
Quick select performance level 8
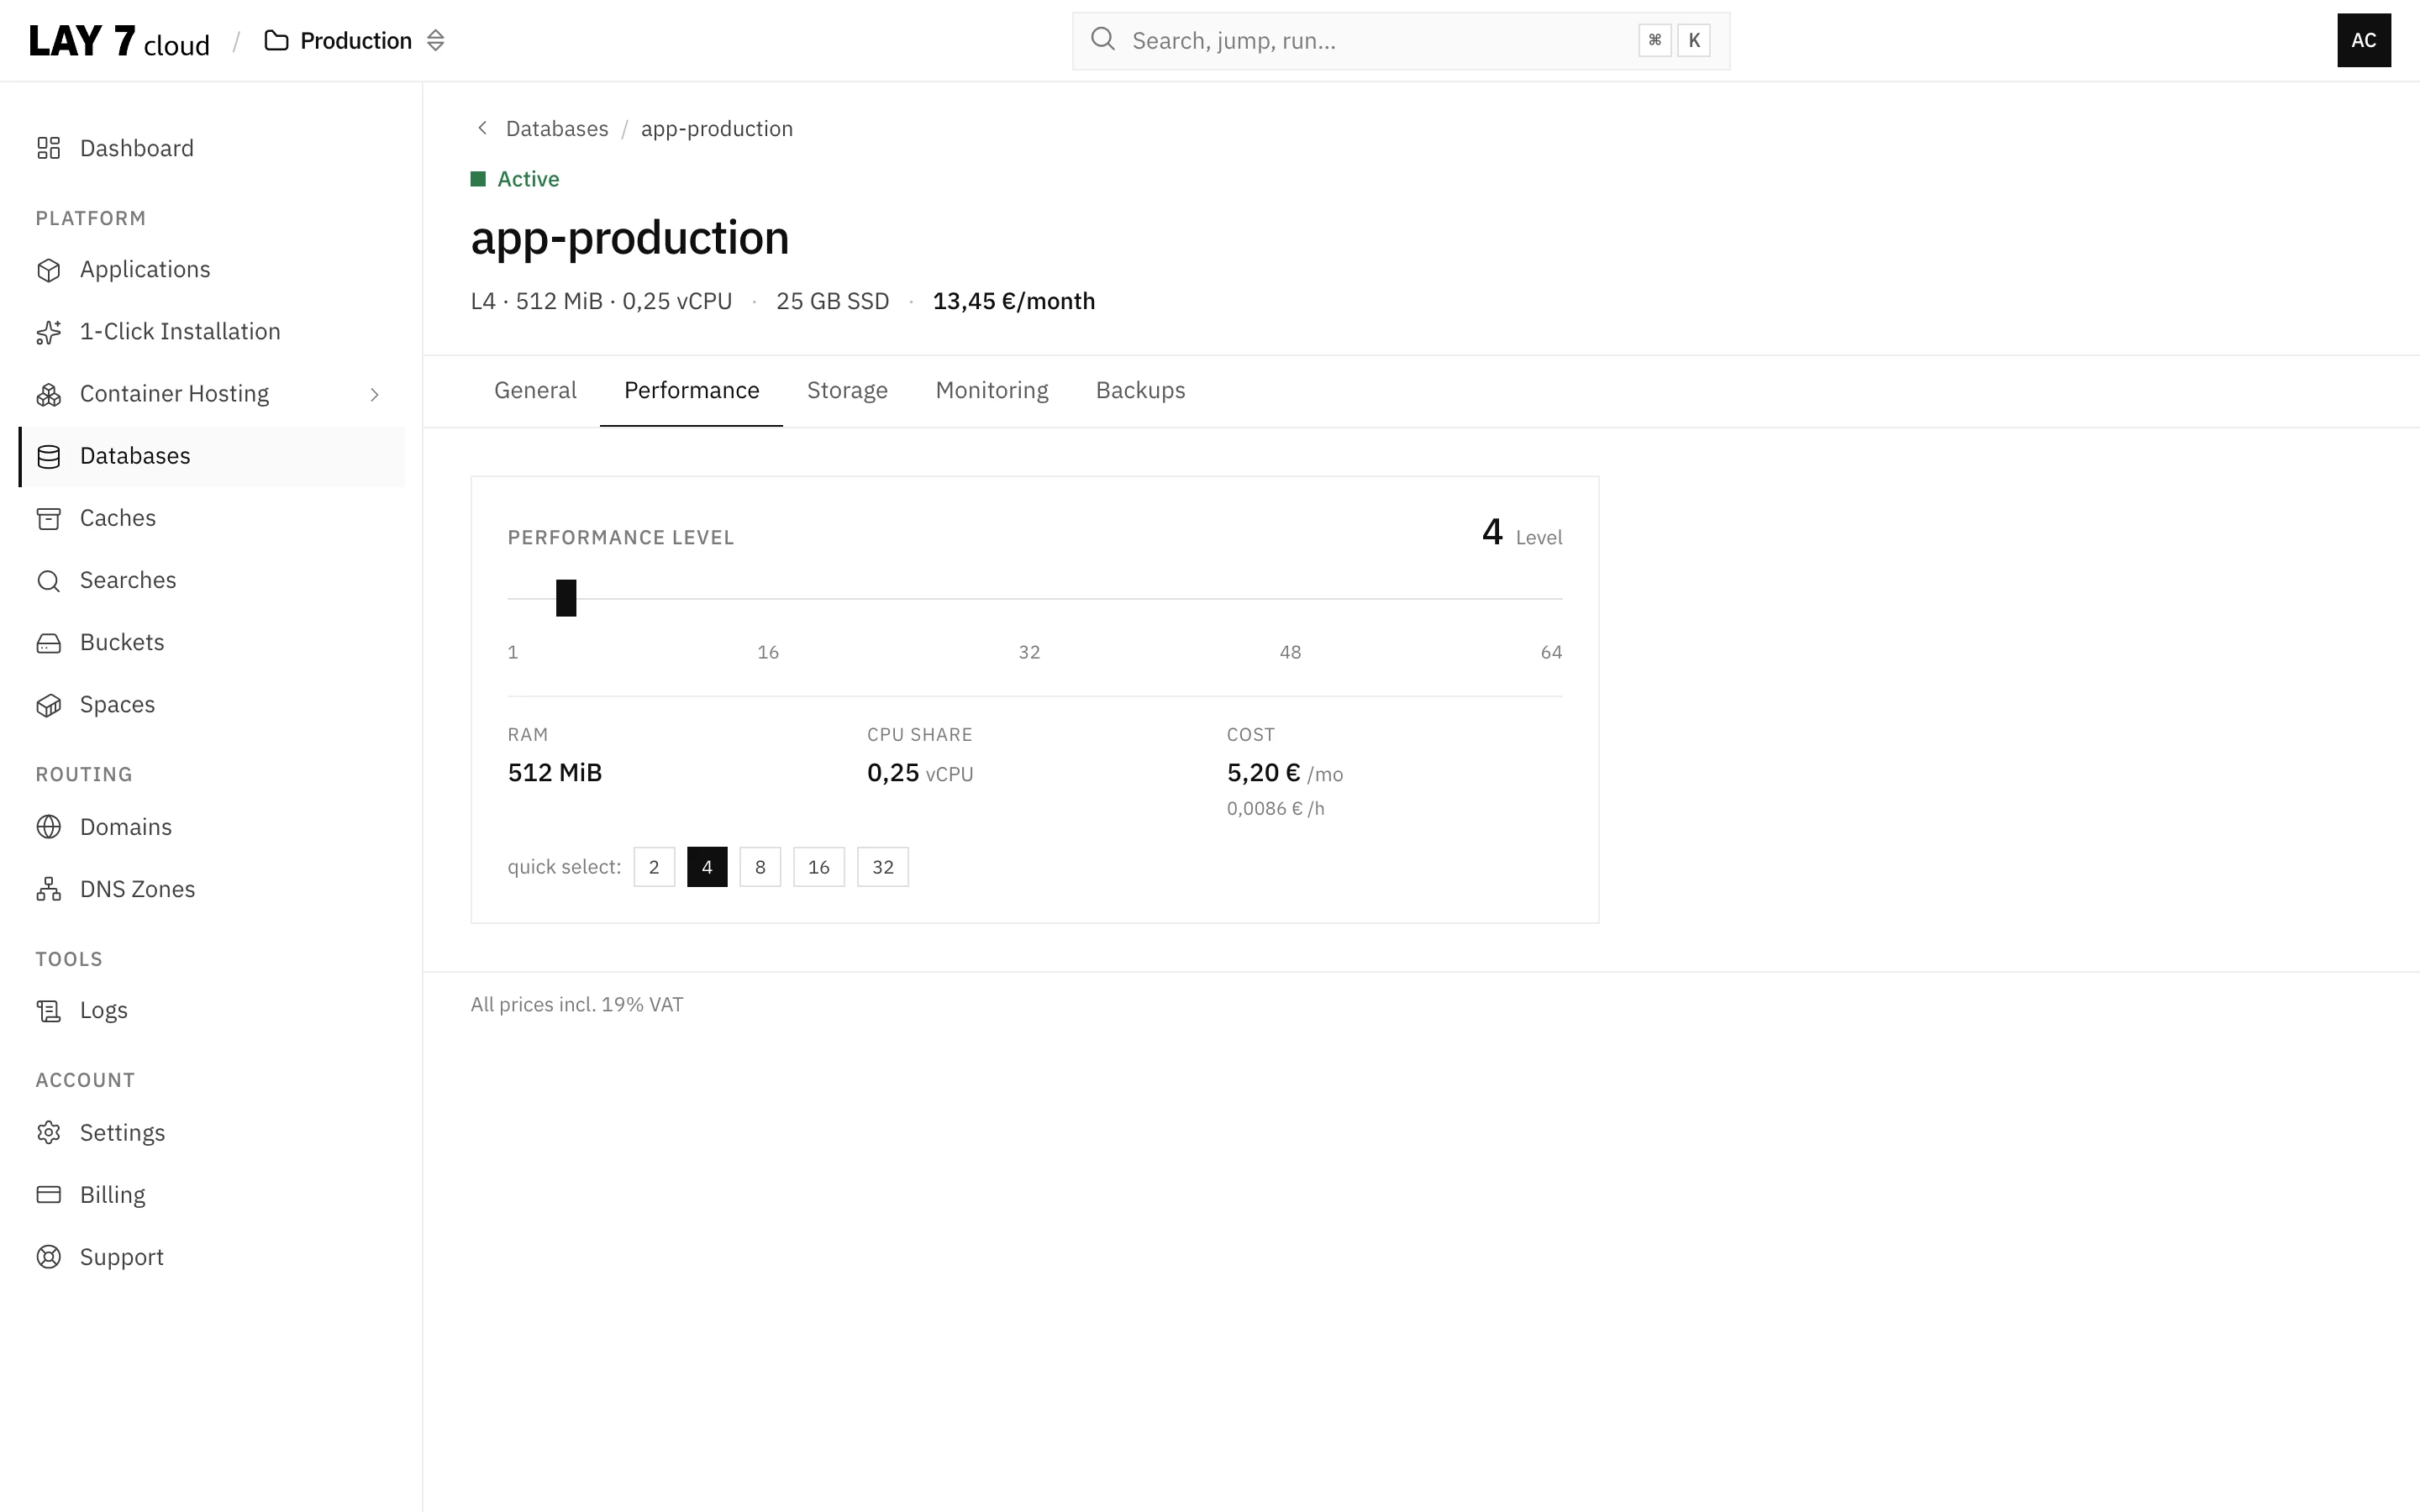[760, 867]
